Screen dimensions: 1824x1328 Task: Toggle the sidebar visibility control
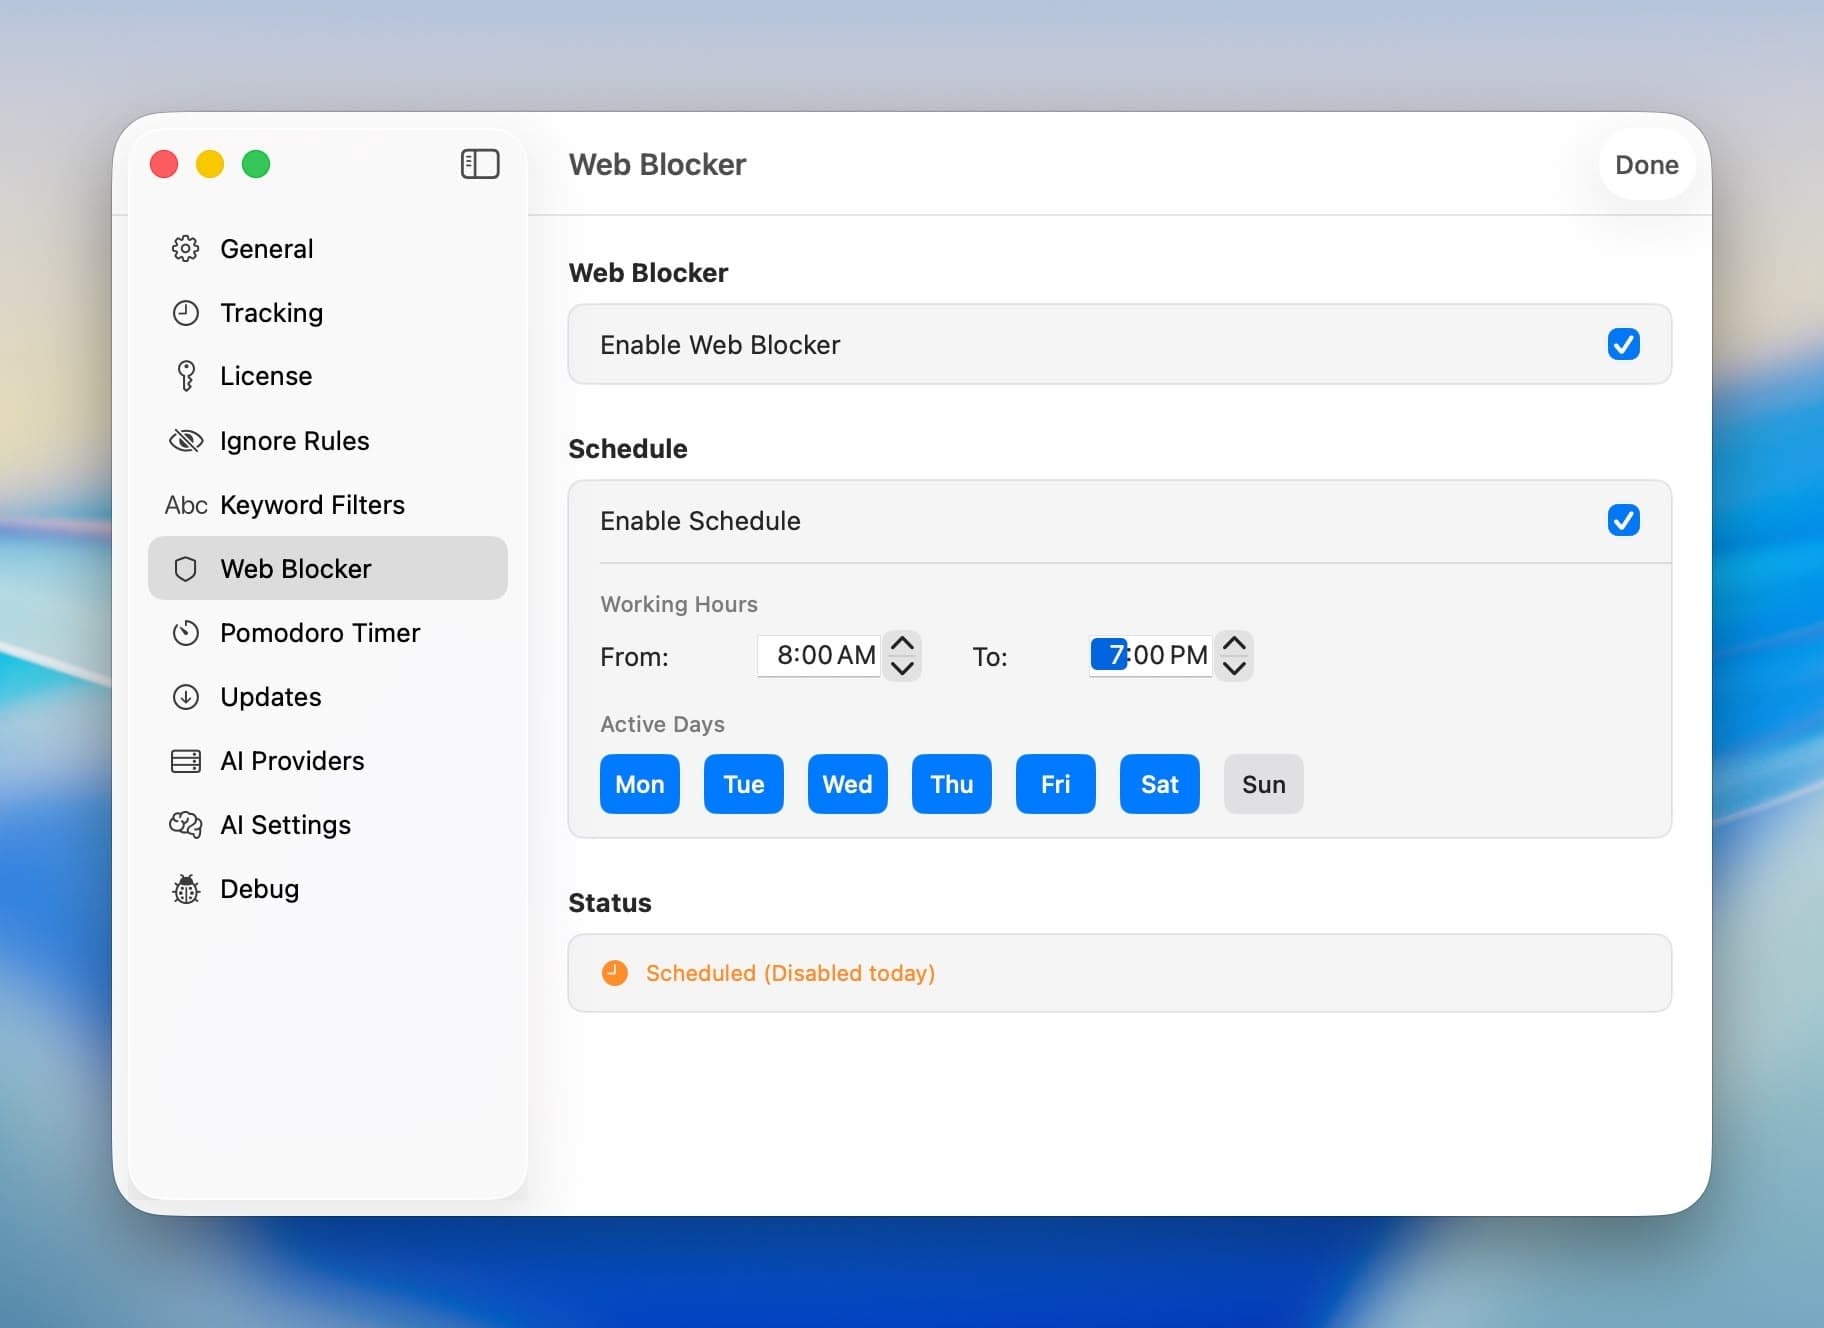coord(479,163)
